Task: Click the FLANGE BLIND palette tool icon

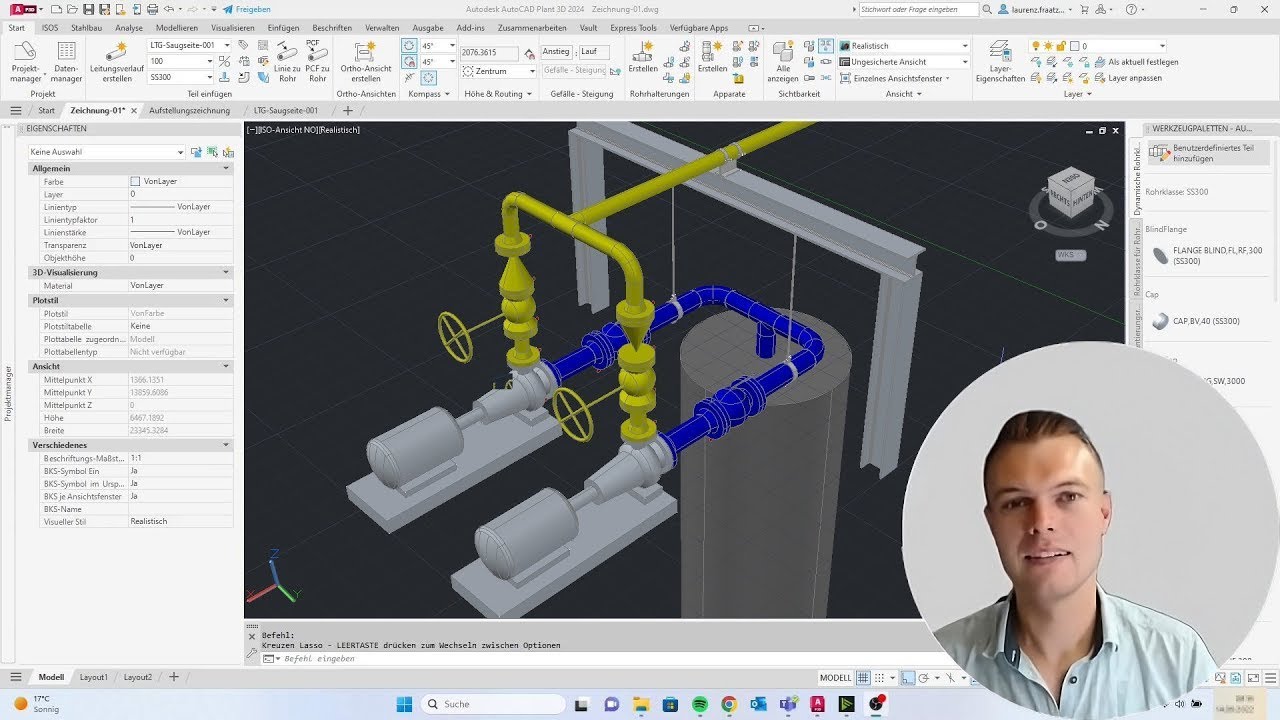Action: (x=1160, y=256)
